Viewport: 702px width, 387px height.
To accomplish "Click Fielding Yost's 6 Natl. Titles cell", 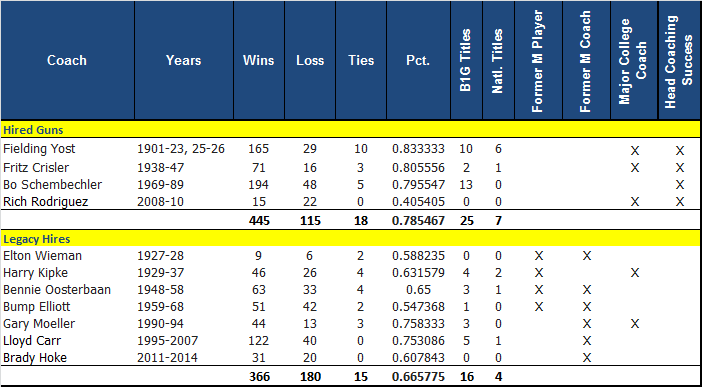I will pyautogui.click(x=498, y=149).
